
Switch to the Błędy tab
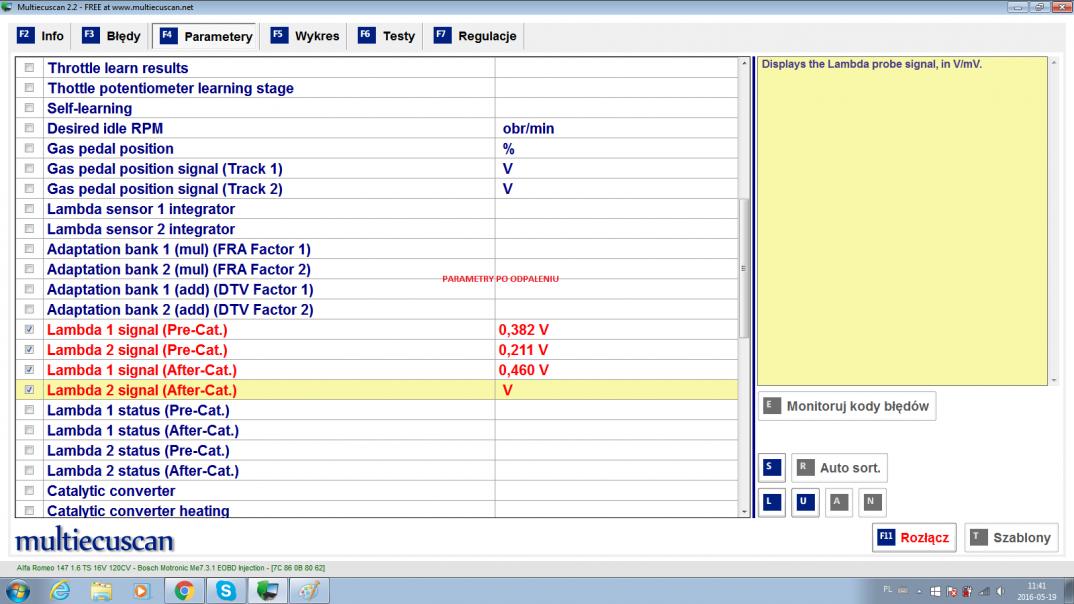pos(111,36)
